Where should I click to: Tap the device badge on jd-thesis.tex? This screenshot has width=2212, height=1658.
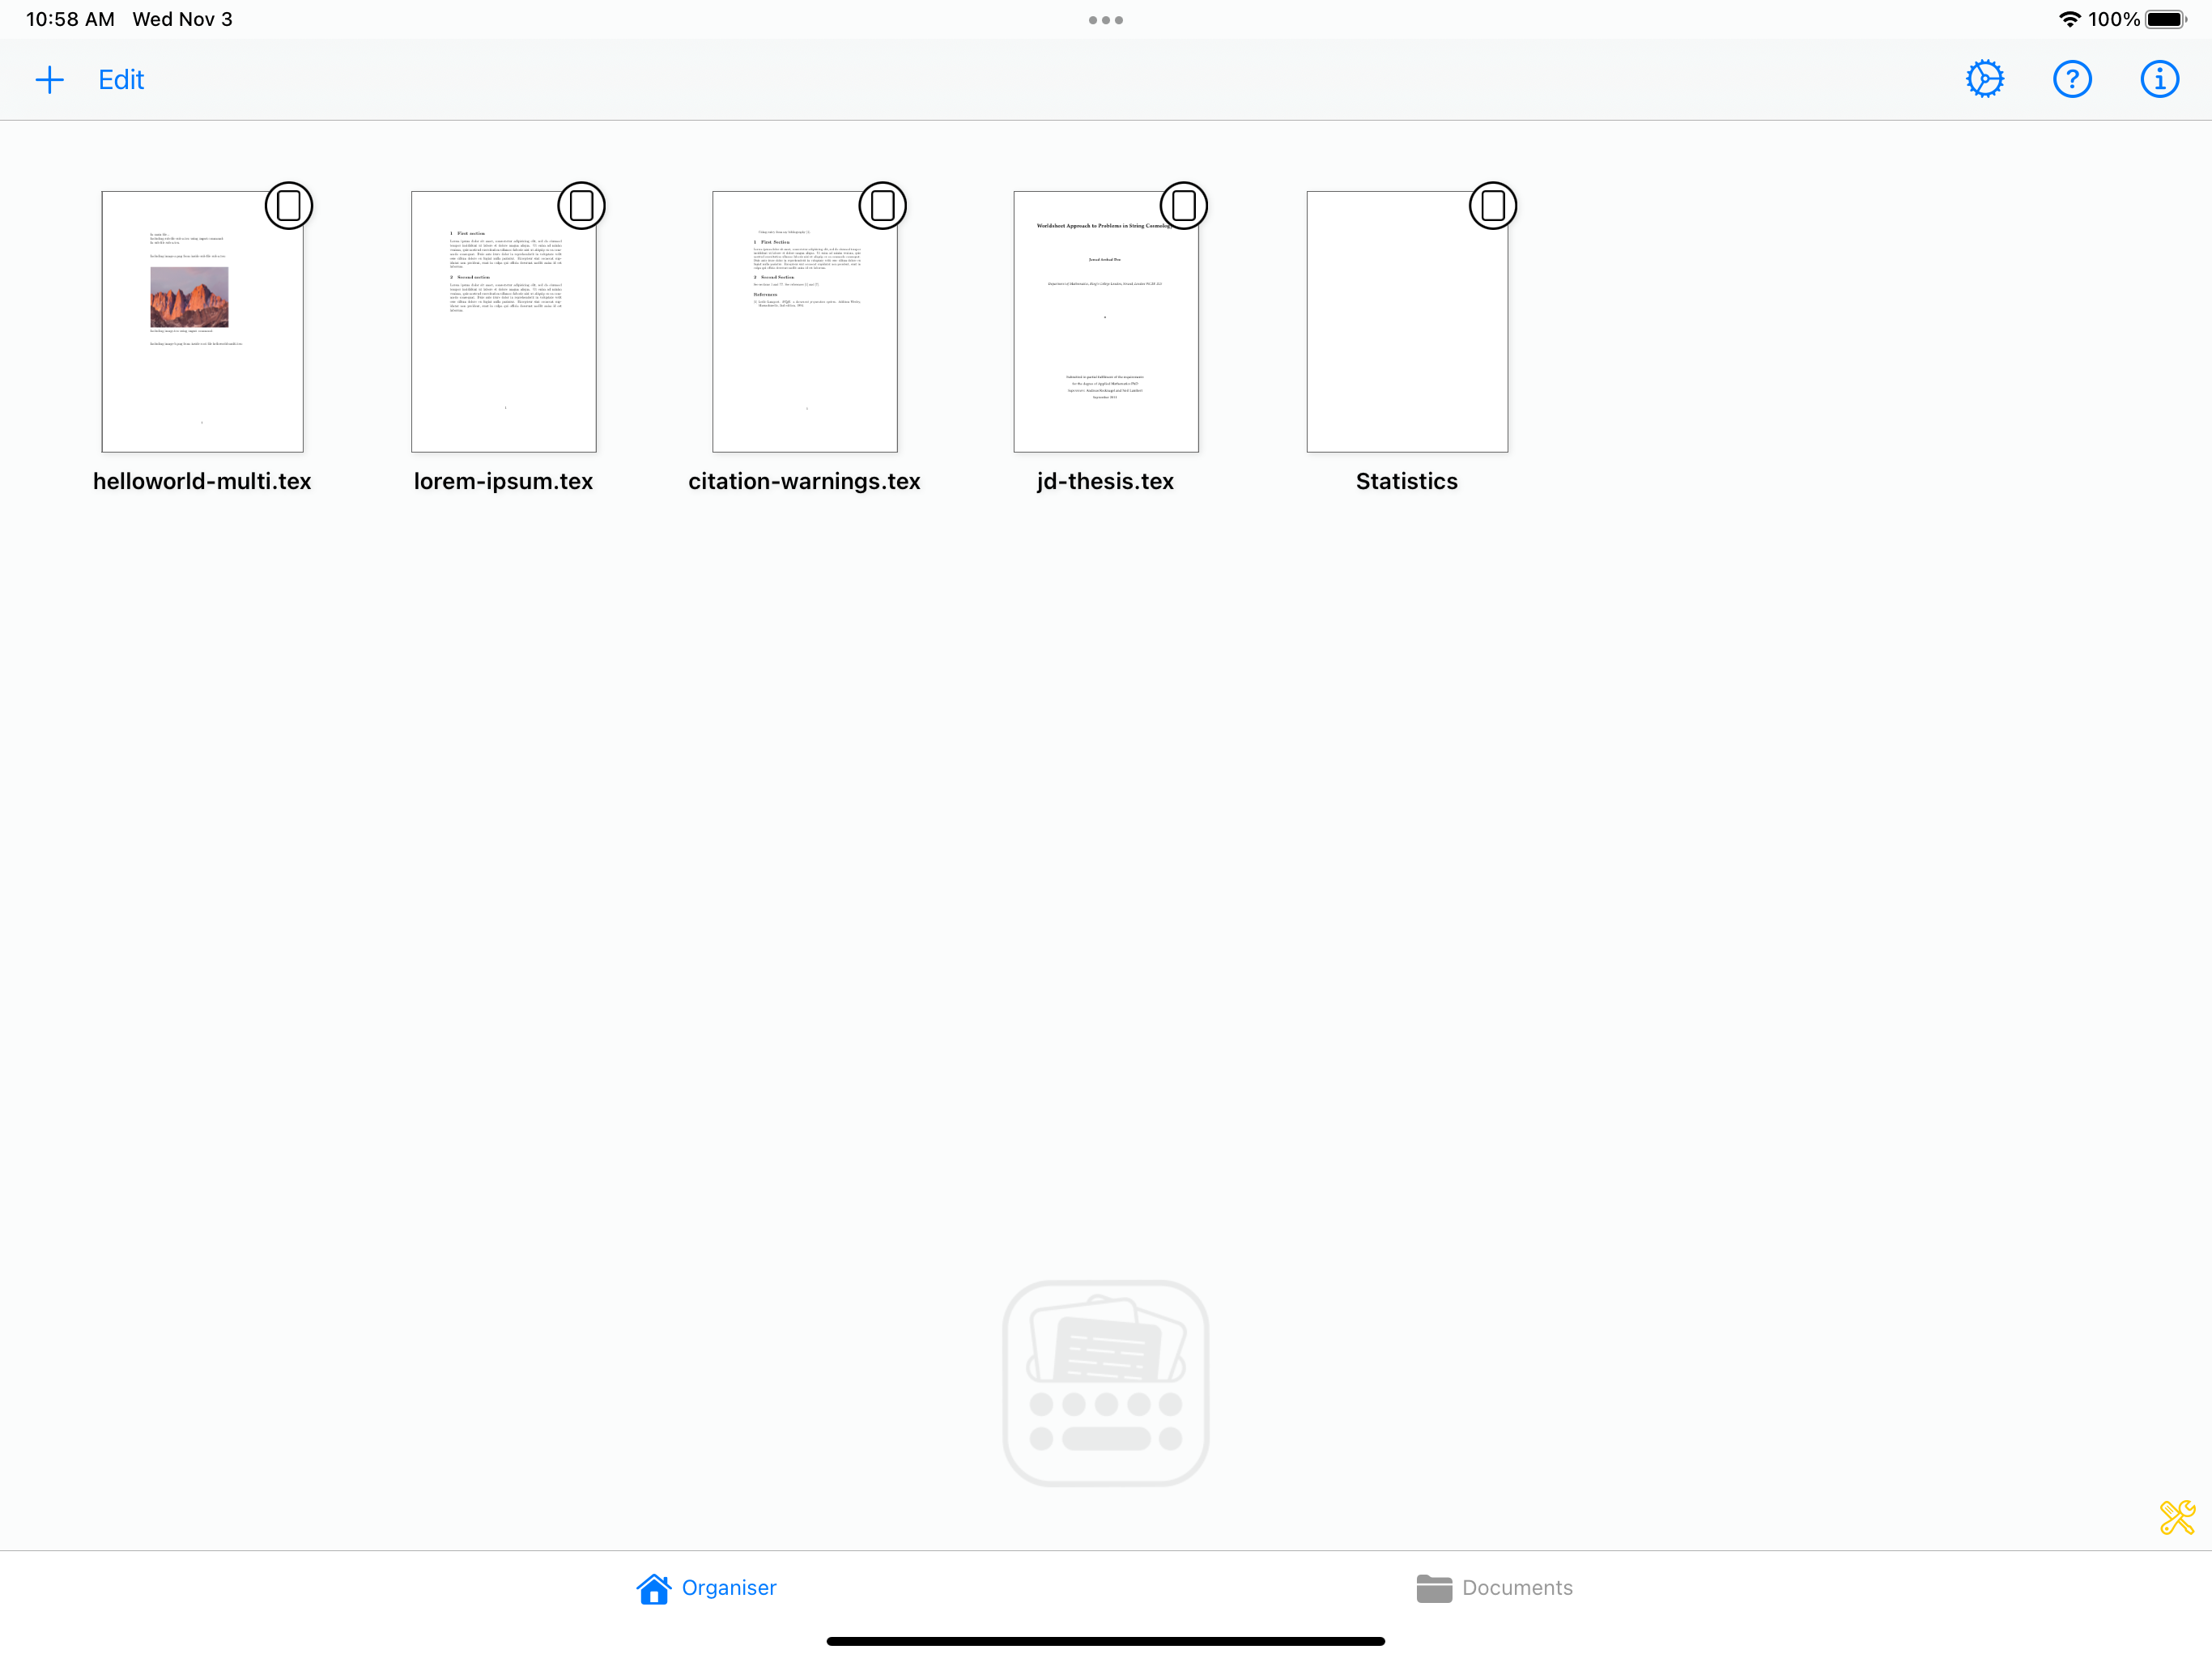pos(1183,206)
